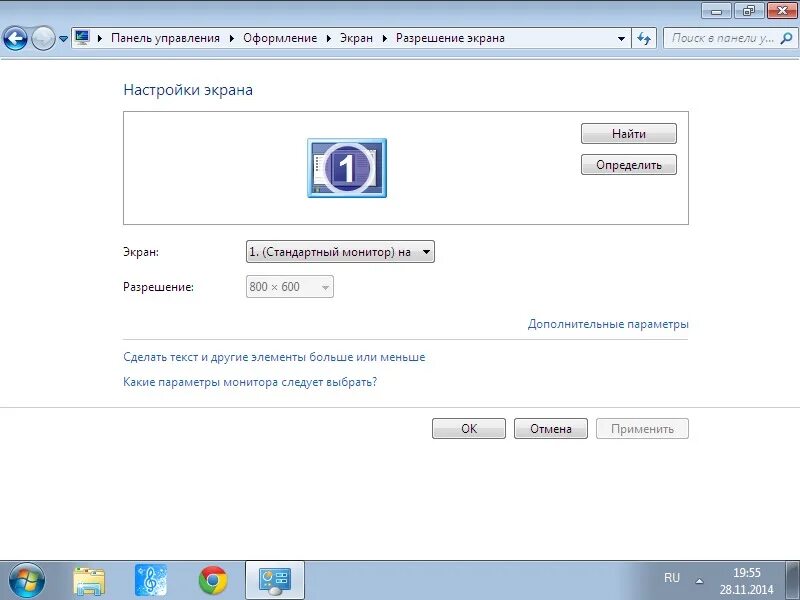Viewport: 800px width, 600px height.
Task: Expand arrow before 'Разрешение экрана' breadcrumb
Action: click(385, 38)
